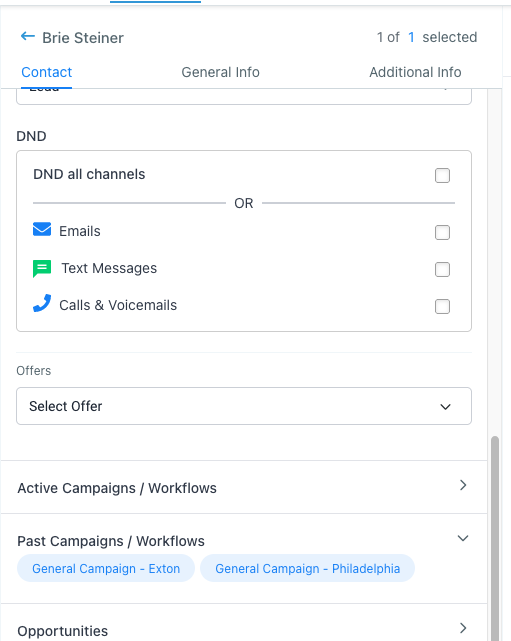
Task: Tick the Text Messages DND checkbox
Action: click(442, 269)
